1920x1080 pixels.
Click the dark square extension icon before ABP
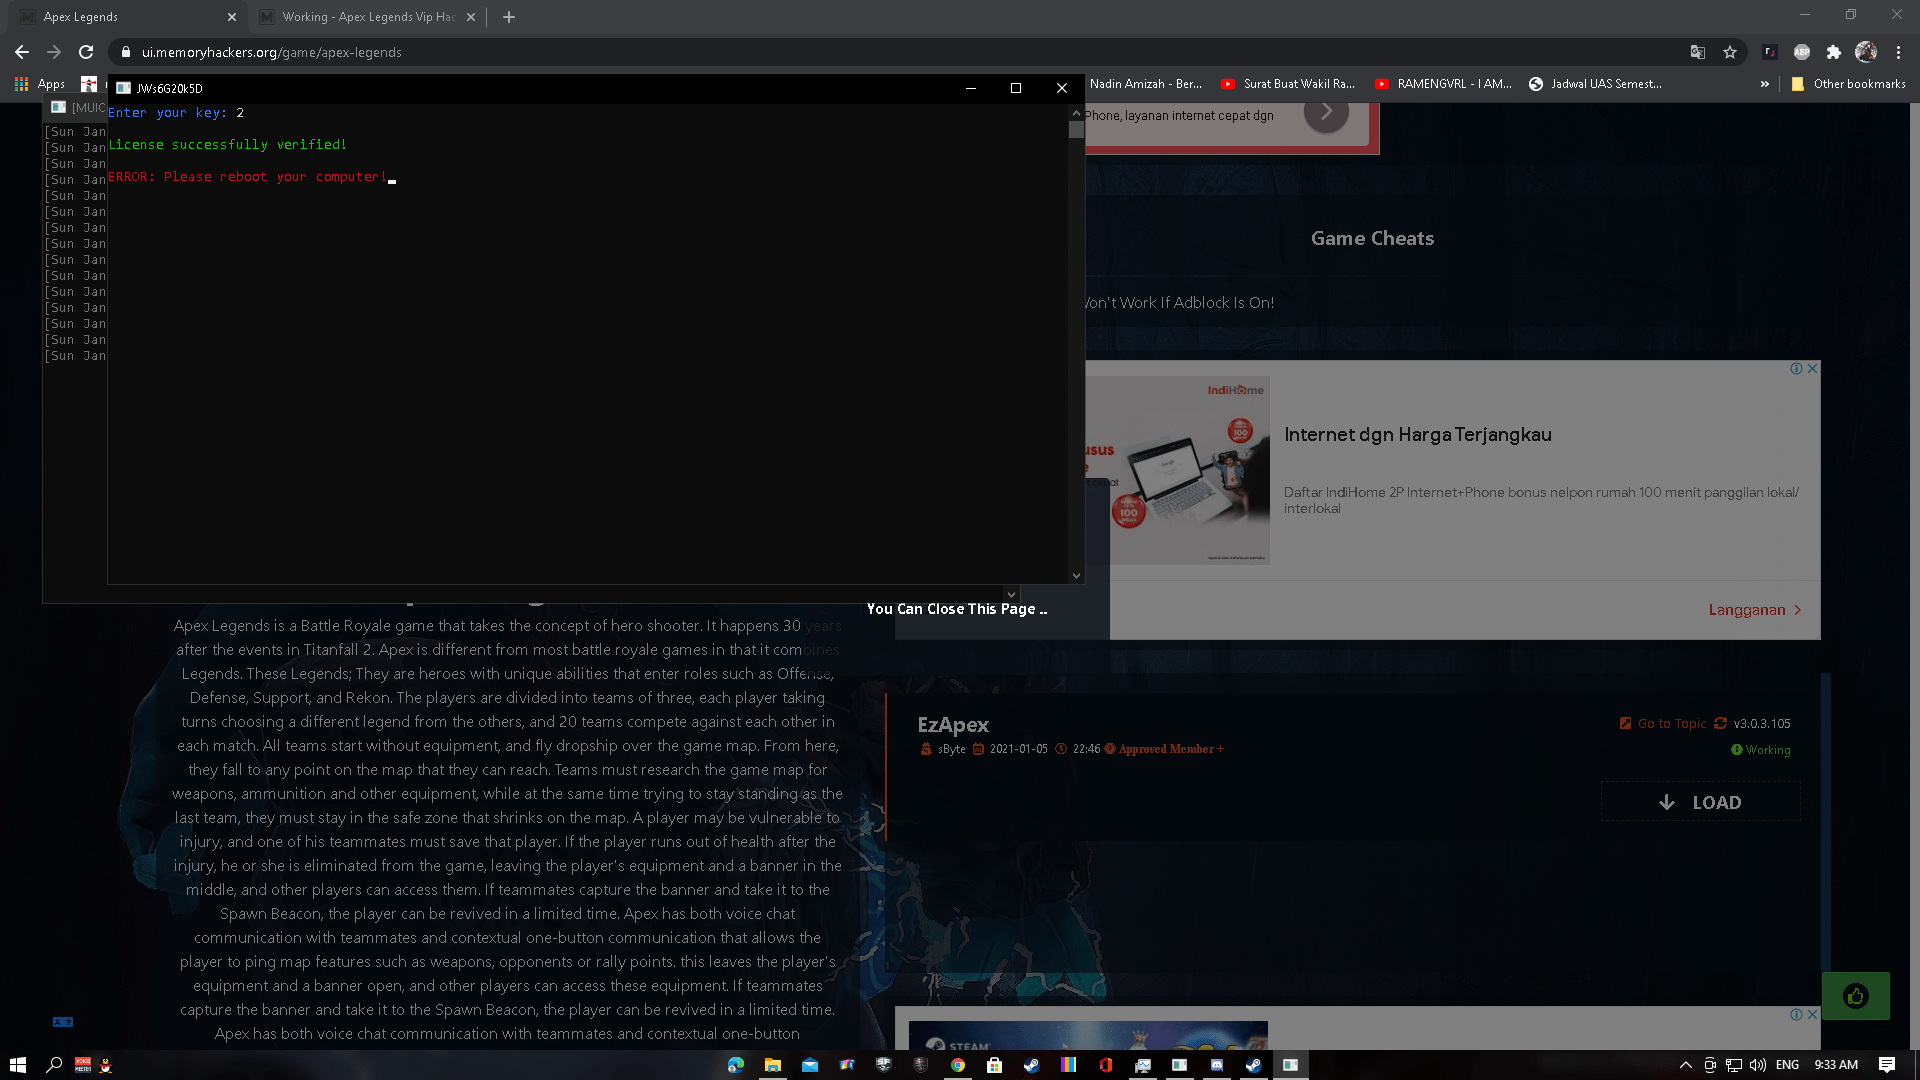click(x=1769, y=52)
